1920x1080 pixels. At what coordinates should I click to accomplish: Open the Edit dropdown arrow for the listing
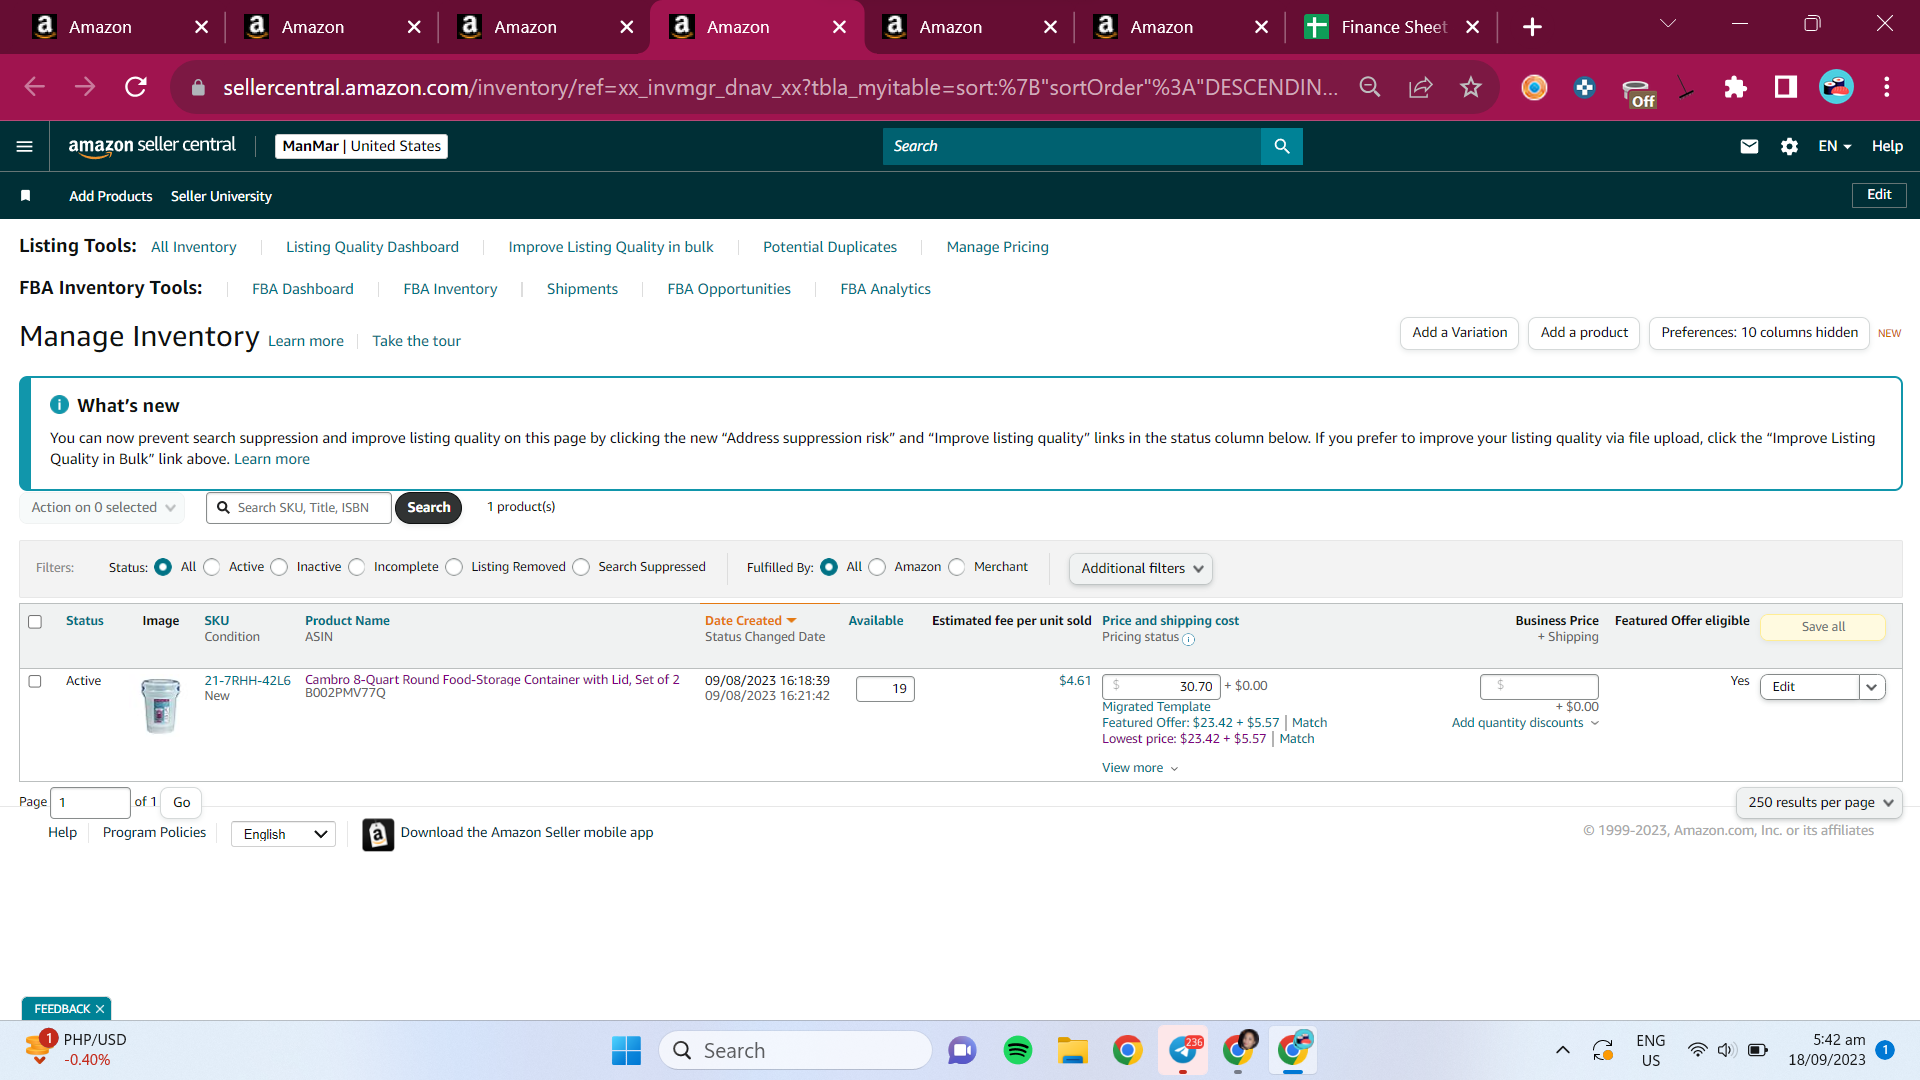[1872, 687]
